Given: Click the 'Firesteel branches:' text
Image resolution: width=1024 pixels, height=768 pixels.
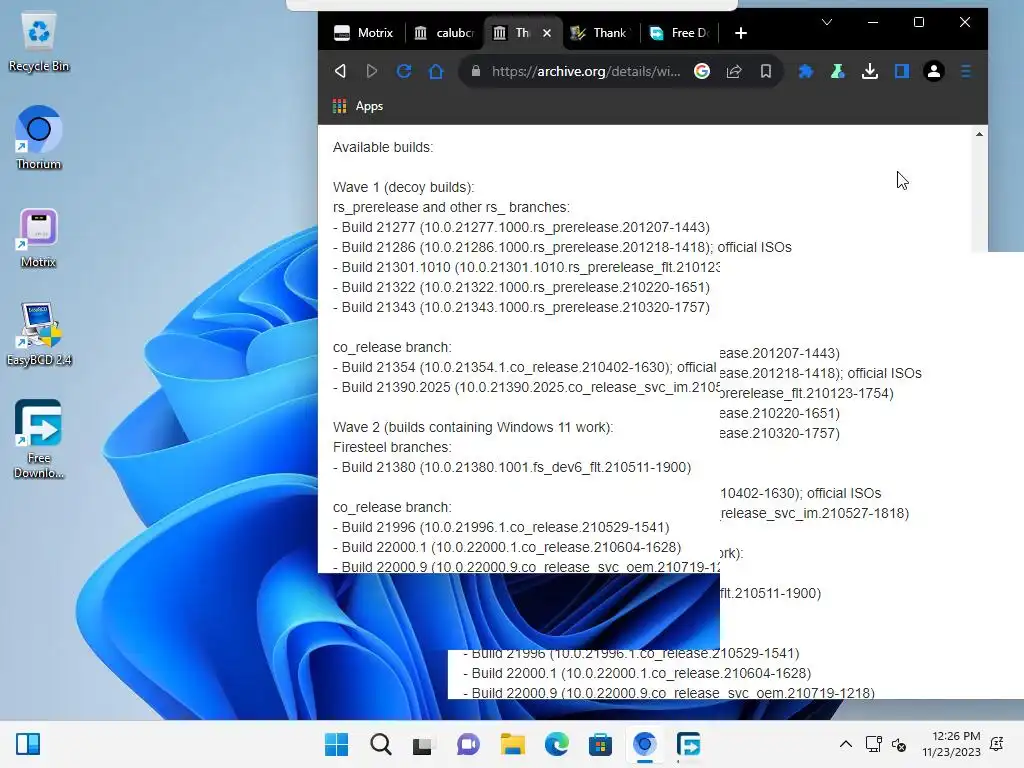Looking at the screenshot, I should pos(392,447).
